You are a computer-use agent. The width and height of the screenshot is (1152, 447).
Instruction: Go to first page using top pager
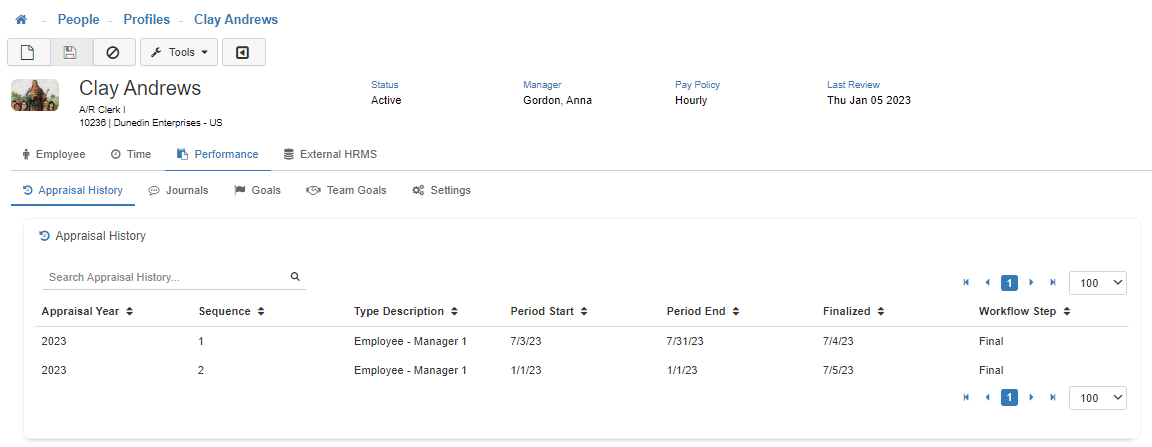click(x=966, y=283)
